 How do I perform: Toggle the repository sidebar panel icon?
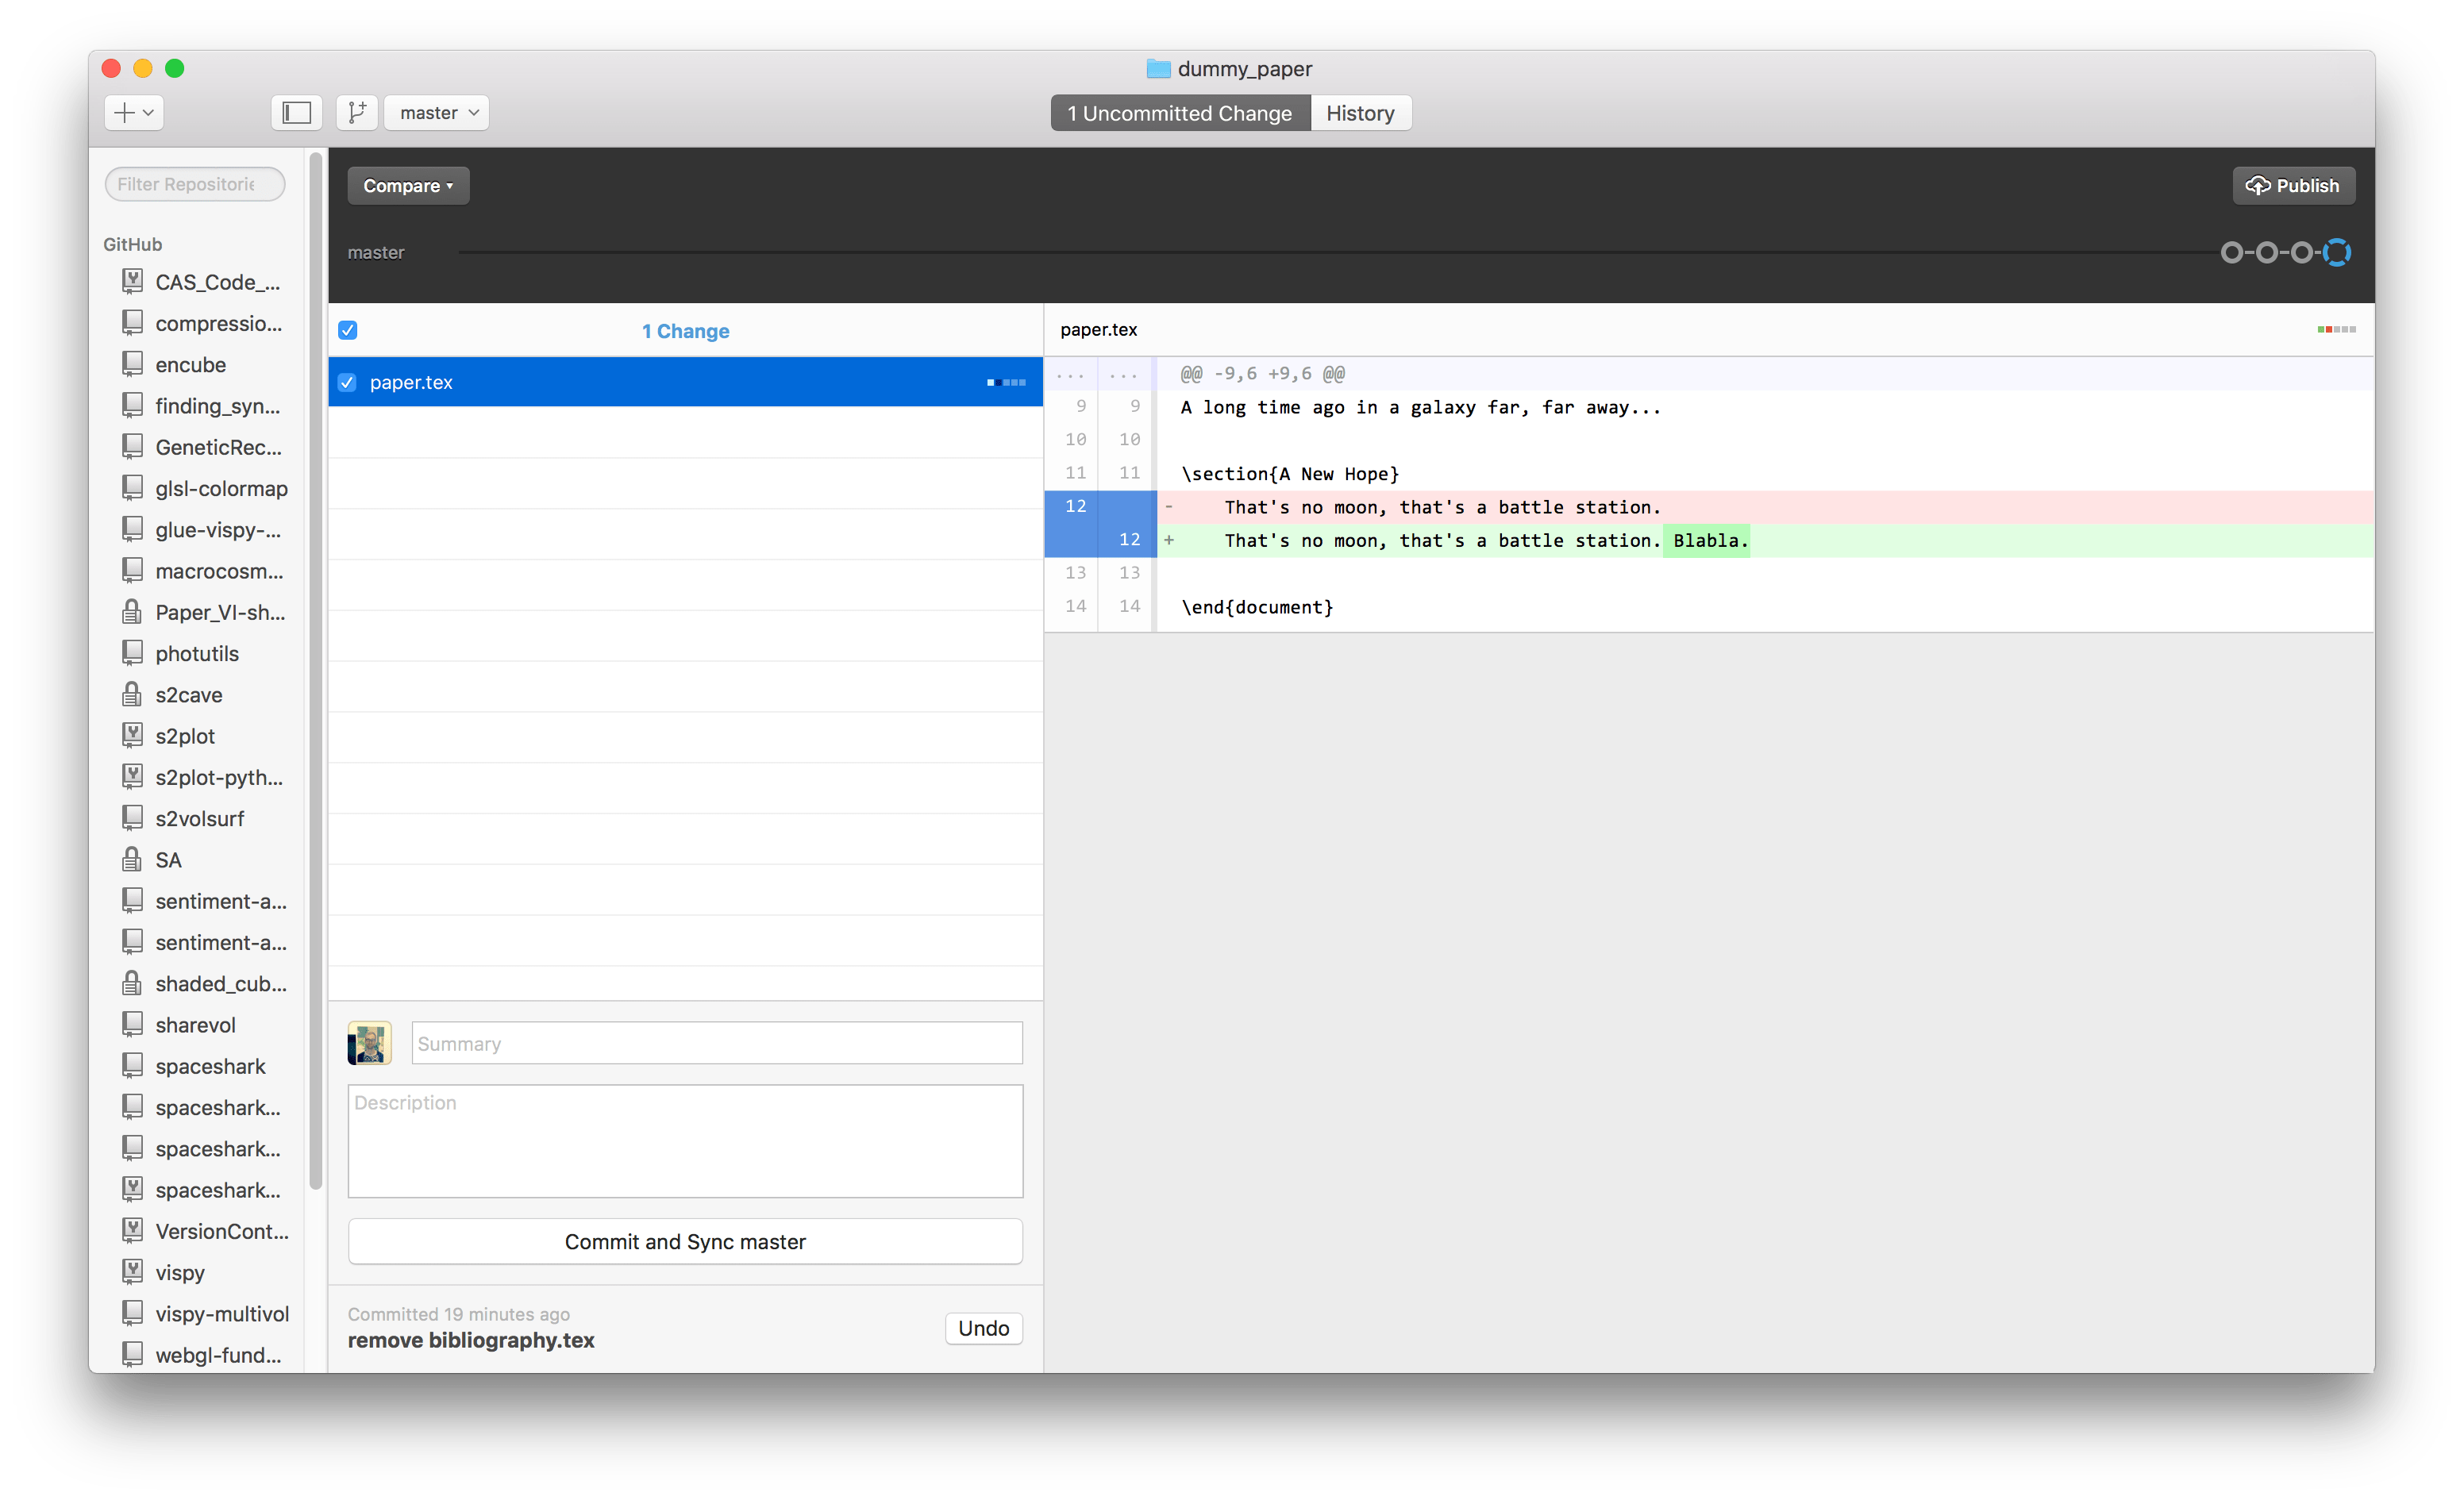pyautogui.click(x=296, y=113)
